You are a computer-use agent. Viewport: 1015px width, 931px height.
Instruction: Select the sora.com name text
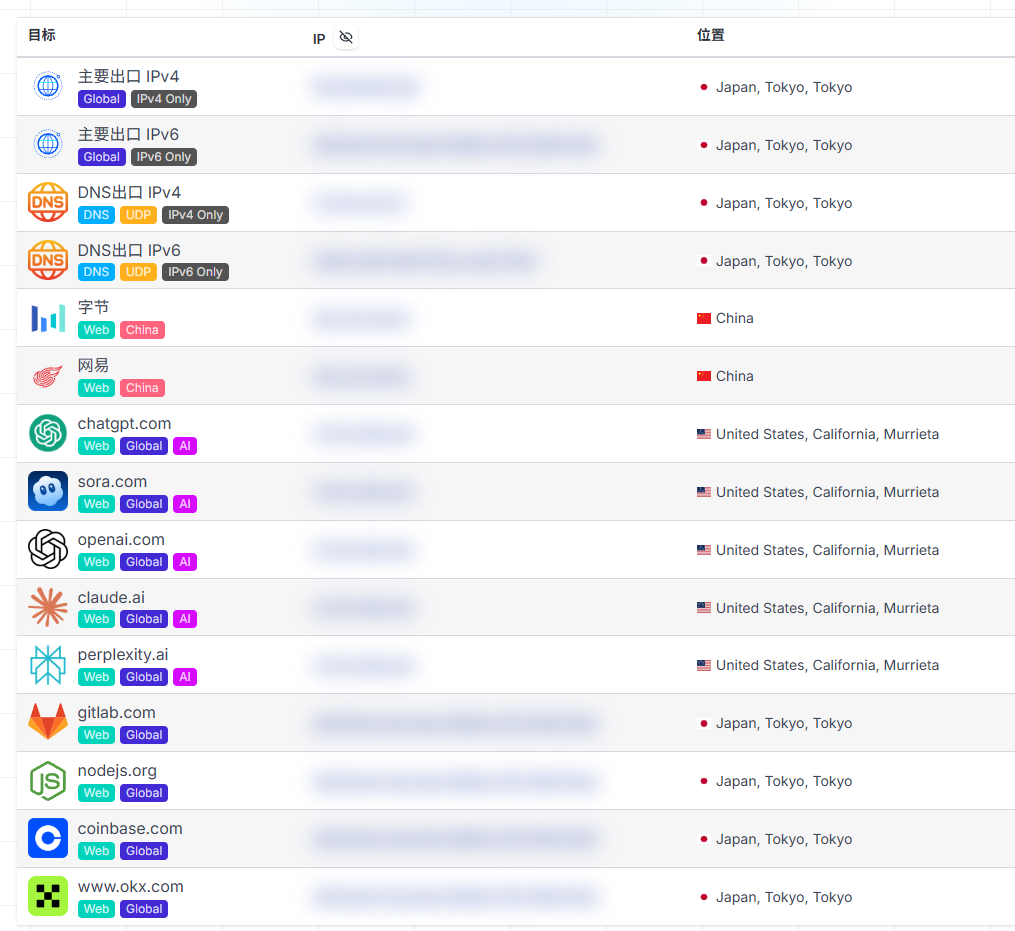112,482
